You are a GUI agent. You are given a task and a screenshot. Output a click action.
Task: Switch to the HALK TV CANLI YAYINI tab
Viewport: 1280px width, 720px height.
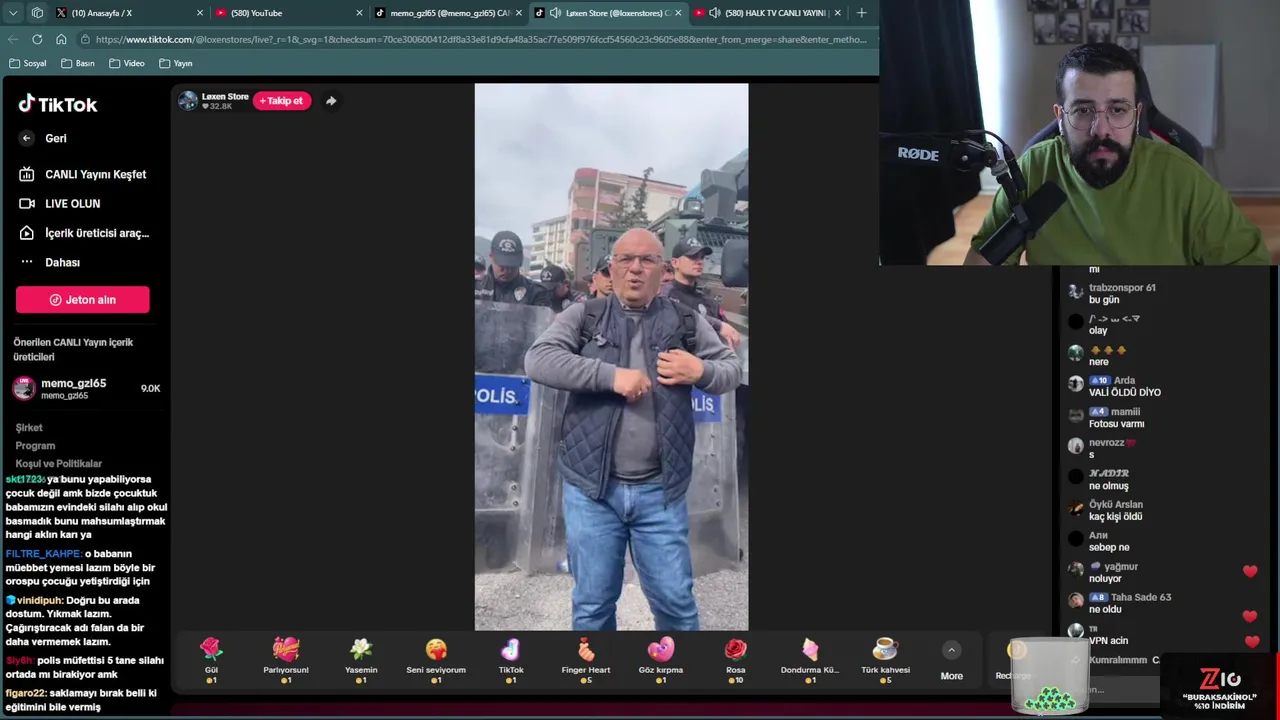click(x=768, y=13)
